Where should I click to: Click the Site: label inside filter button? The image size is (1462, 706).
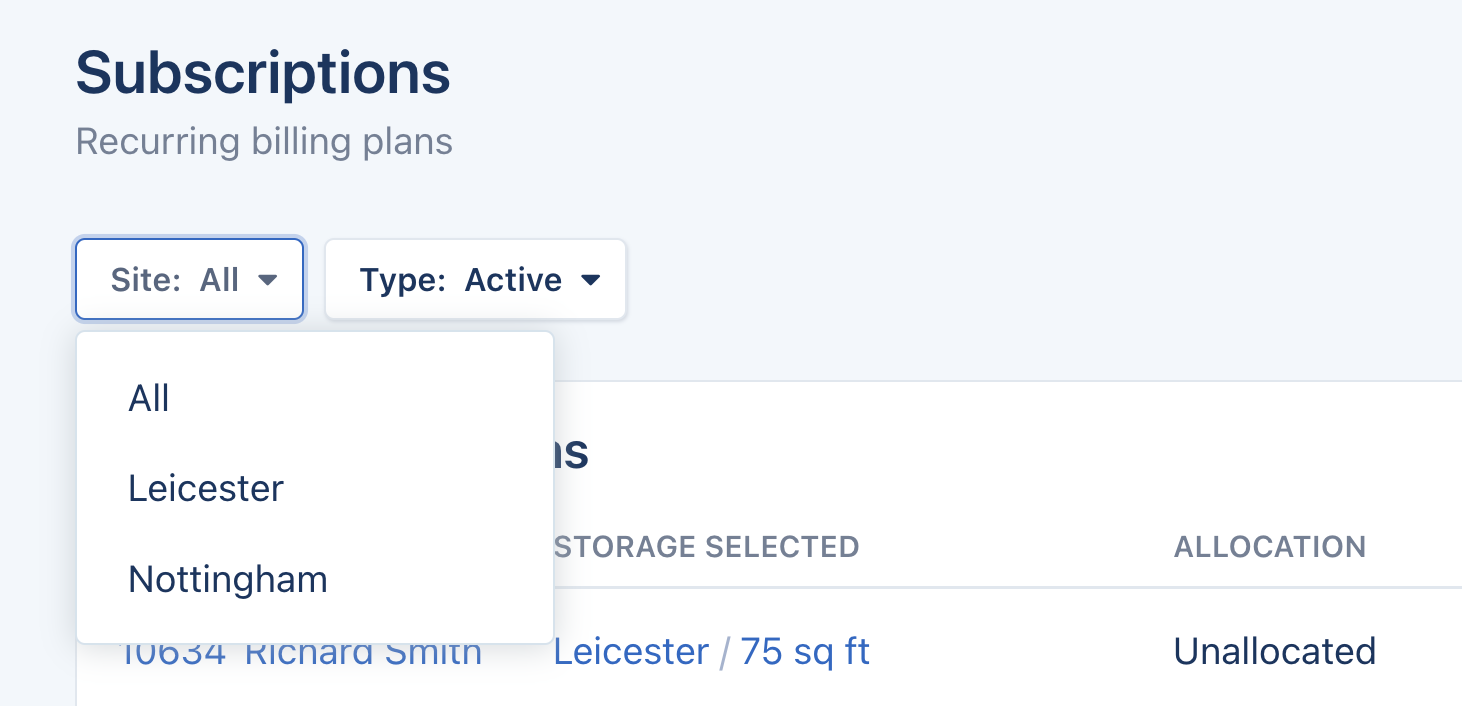pyautogui.click(x=146, y=280)
